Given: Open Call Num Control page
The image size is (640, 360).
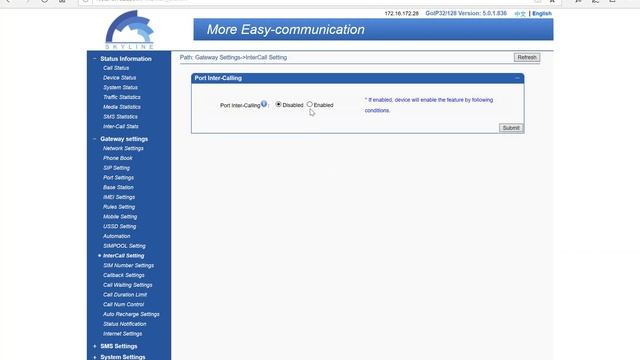Looking at the screenshot, I should click(124, 304).
